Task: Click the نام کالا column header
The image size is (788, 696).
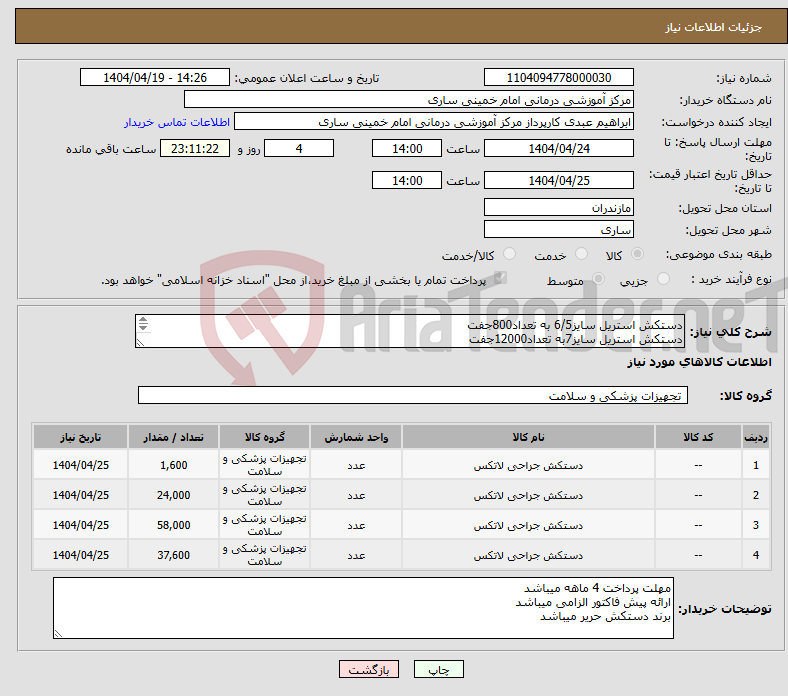Action: click(x=528, y=437)
